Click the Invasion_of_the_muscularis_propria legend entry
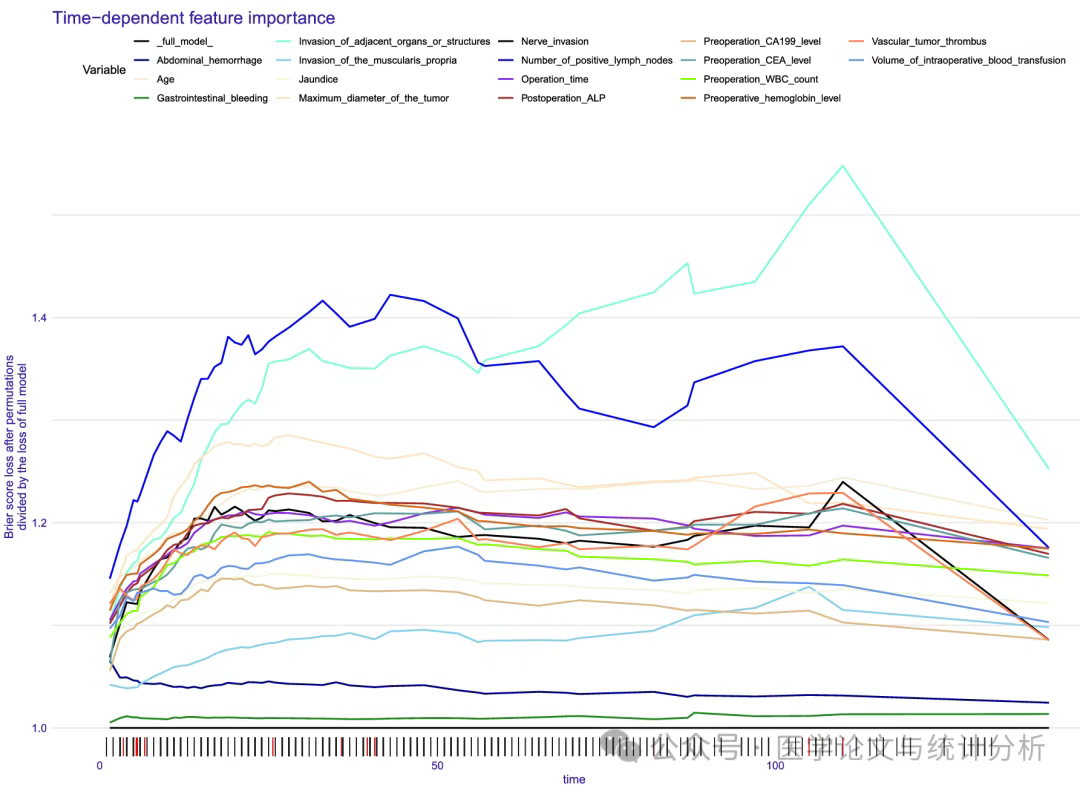The height and width of the screenshot is (791, 1080). [x=366, y=61]
